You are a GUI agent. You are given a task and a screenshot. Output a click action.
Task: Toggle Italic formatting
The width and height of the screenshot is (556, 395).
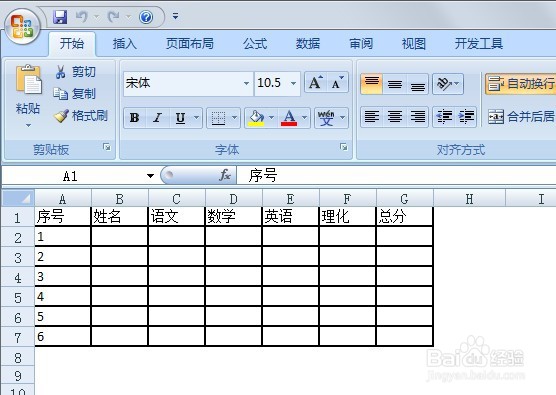(x=157, y=118)
